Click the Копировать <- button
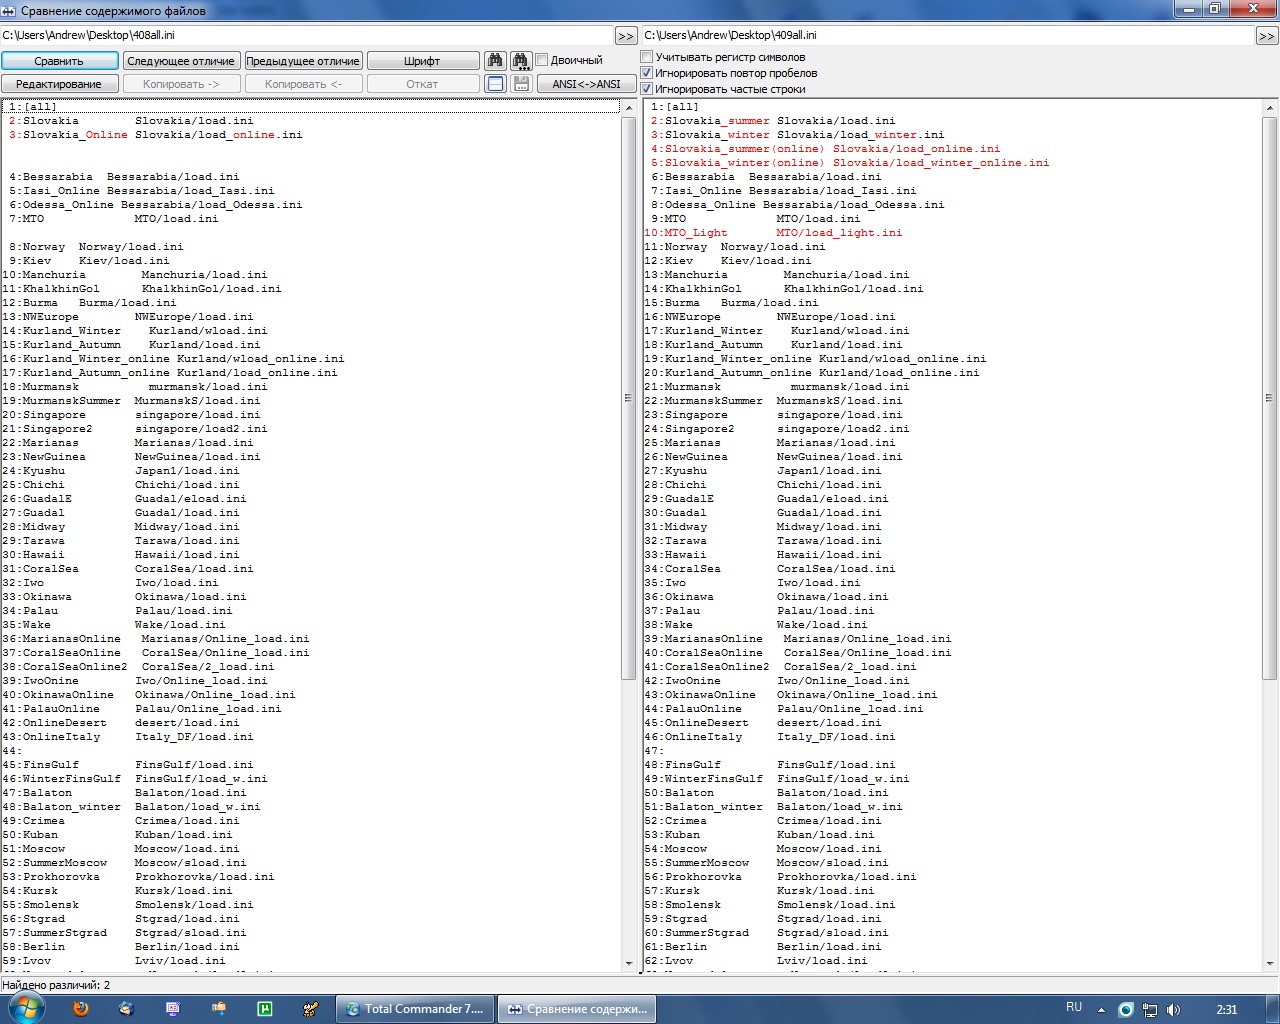Image resolution: width=1280 pixels, height=1024 pixels. click(303, 84)
